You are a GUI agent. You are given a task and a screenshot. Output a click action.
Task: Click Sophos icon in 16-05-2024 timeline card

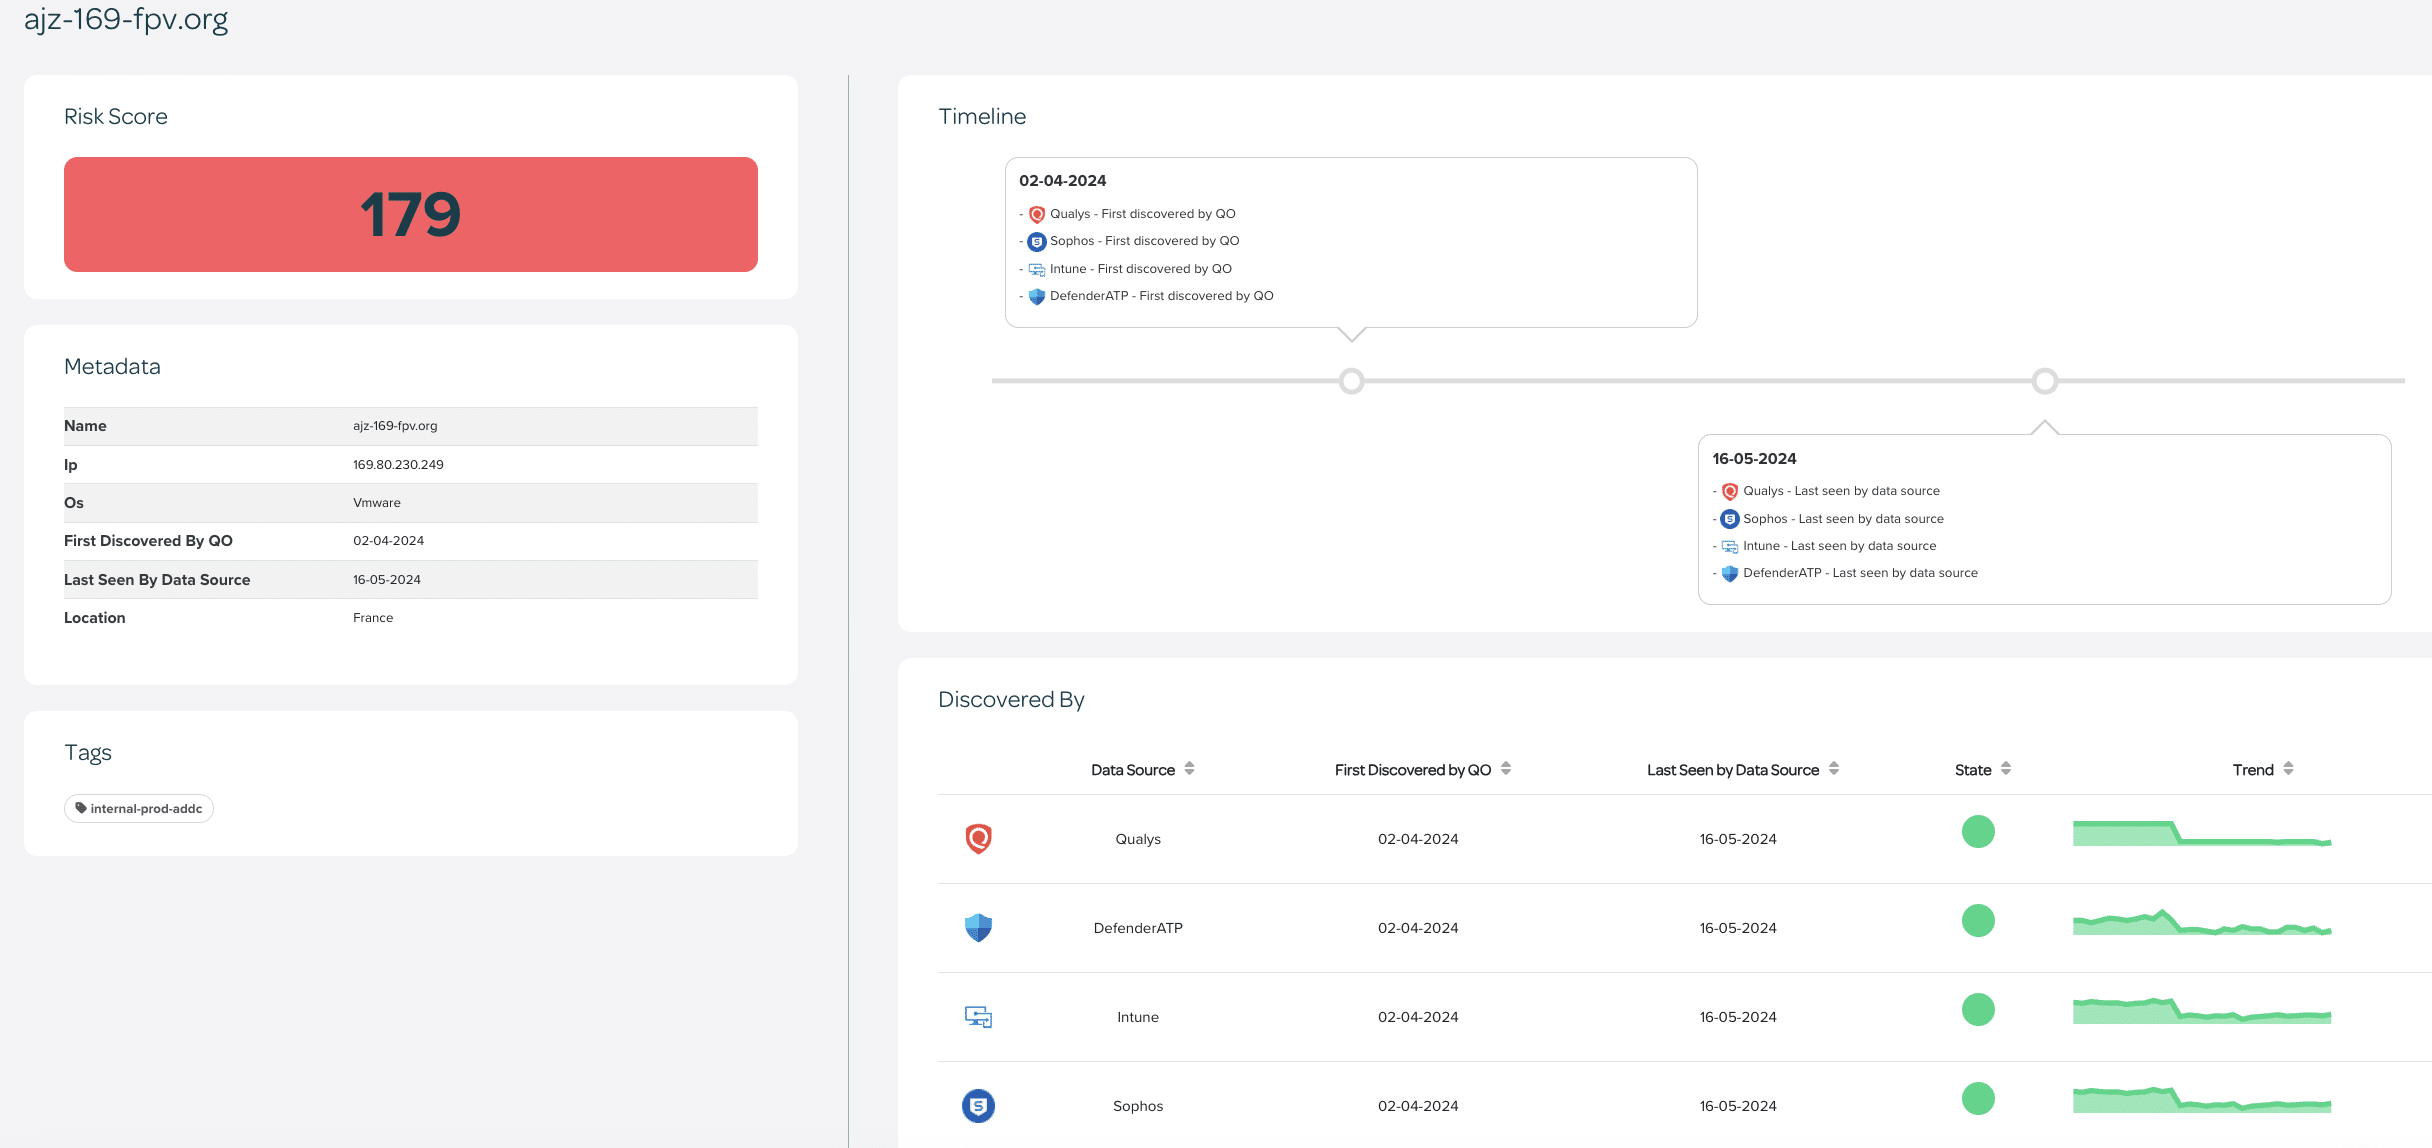[x=1730, y=519]
